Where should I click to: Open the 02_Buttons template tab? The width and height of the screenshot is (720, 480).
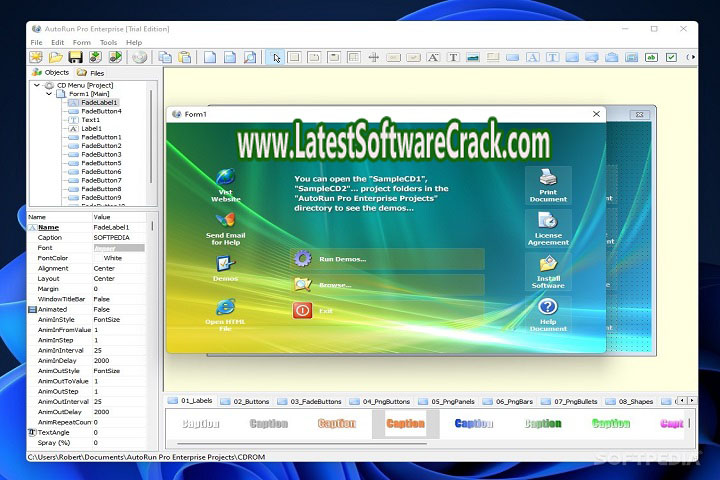tap(245, 401)
